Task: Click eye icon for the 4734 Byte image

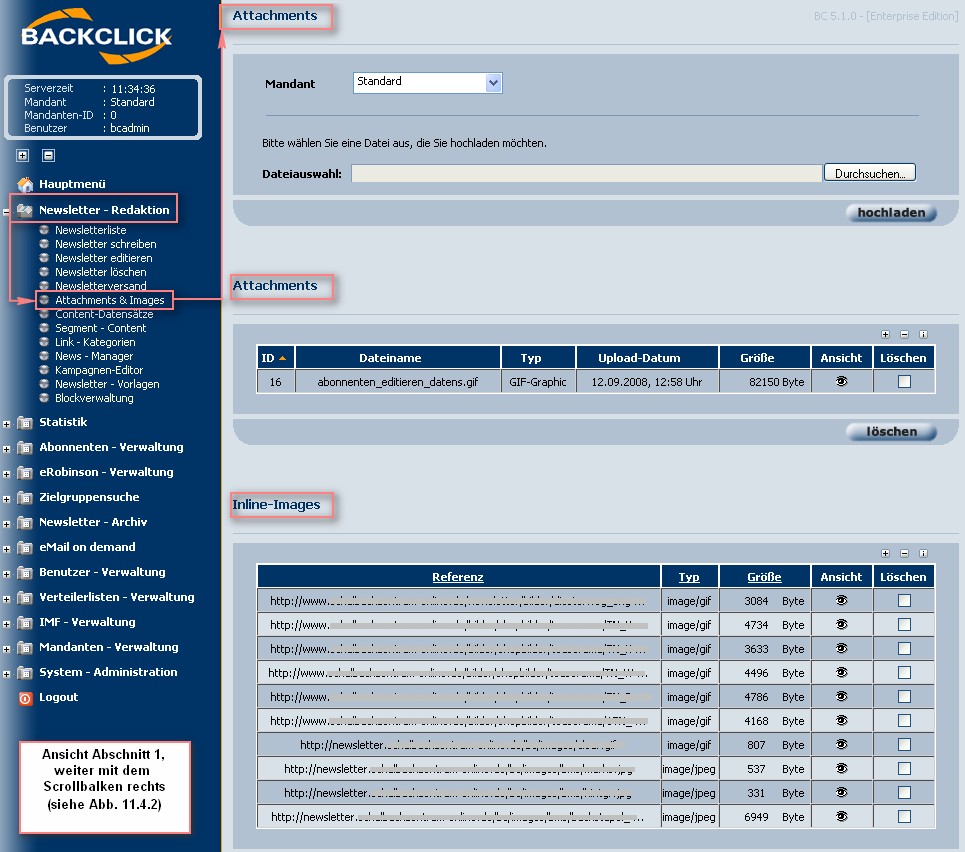Action: pos(841,625)
